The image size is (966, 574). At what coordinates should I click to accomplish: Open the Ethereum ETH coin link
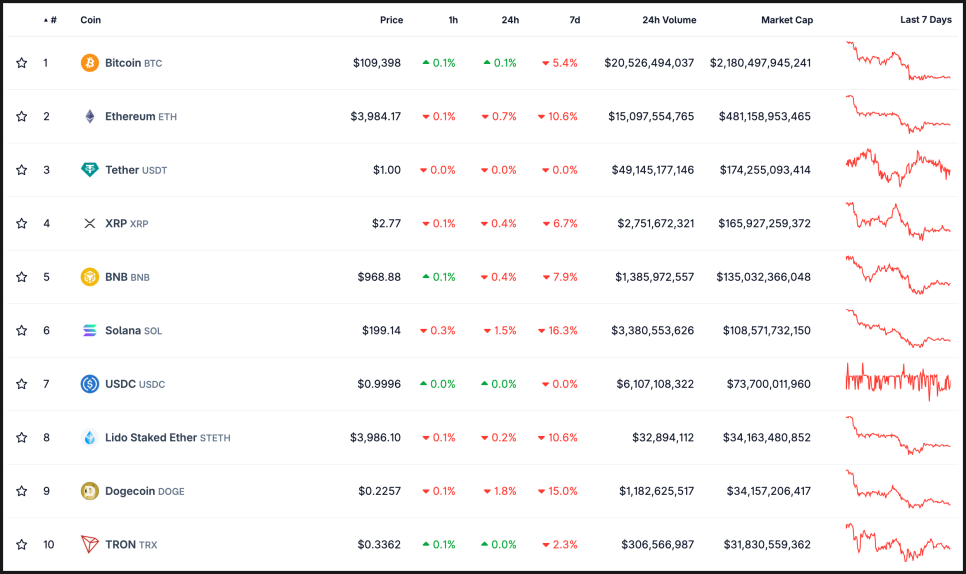[x=141, y=116]
